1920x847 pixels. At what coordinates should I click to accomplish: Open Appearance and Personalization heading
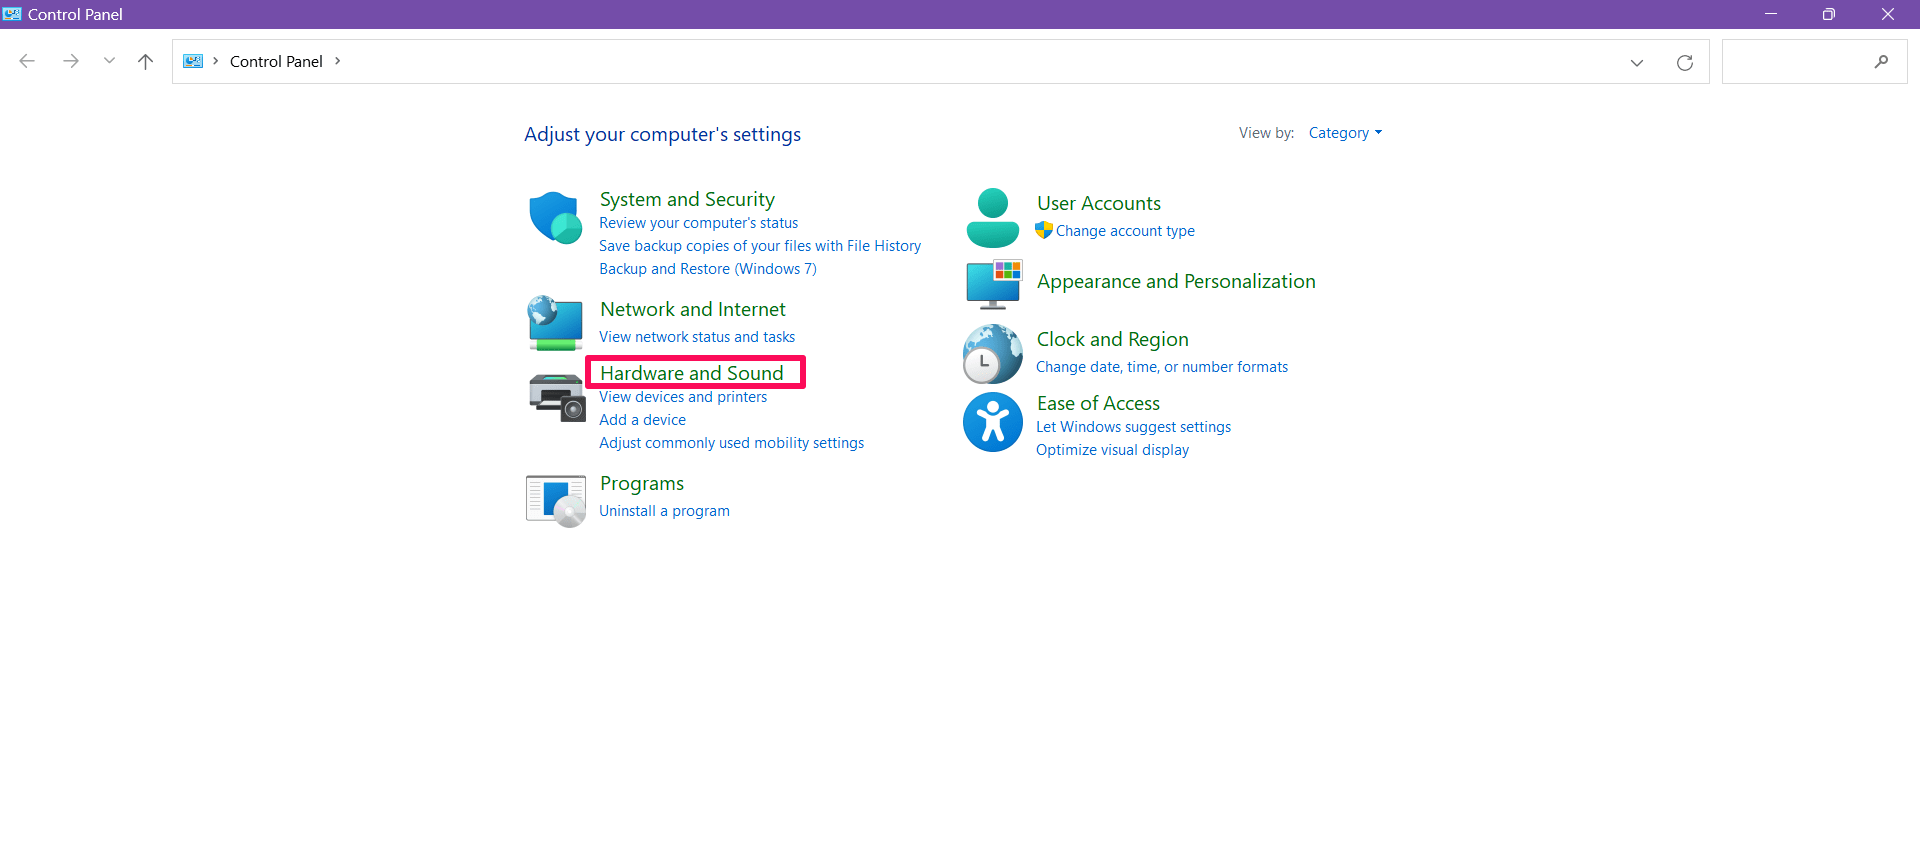pos(1176,281)
